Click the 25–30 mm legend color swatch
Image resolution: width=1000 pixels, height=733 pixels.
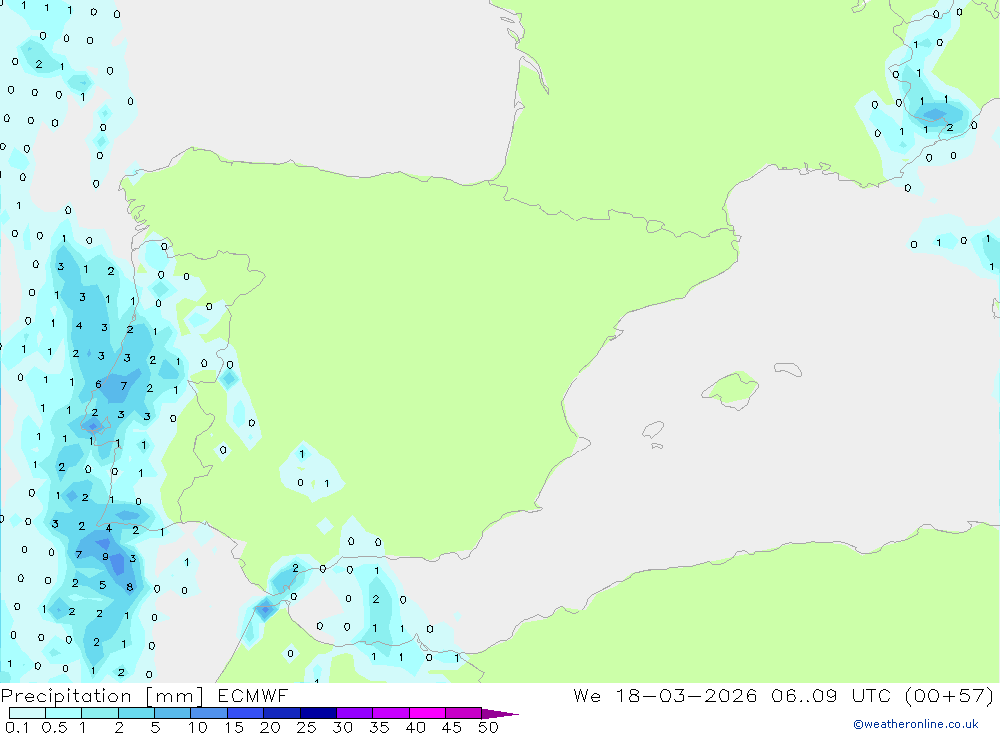pos(318,713)
